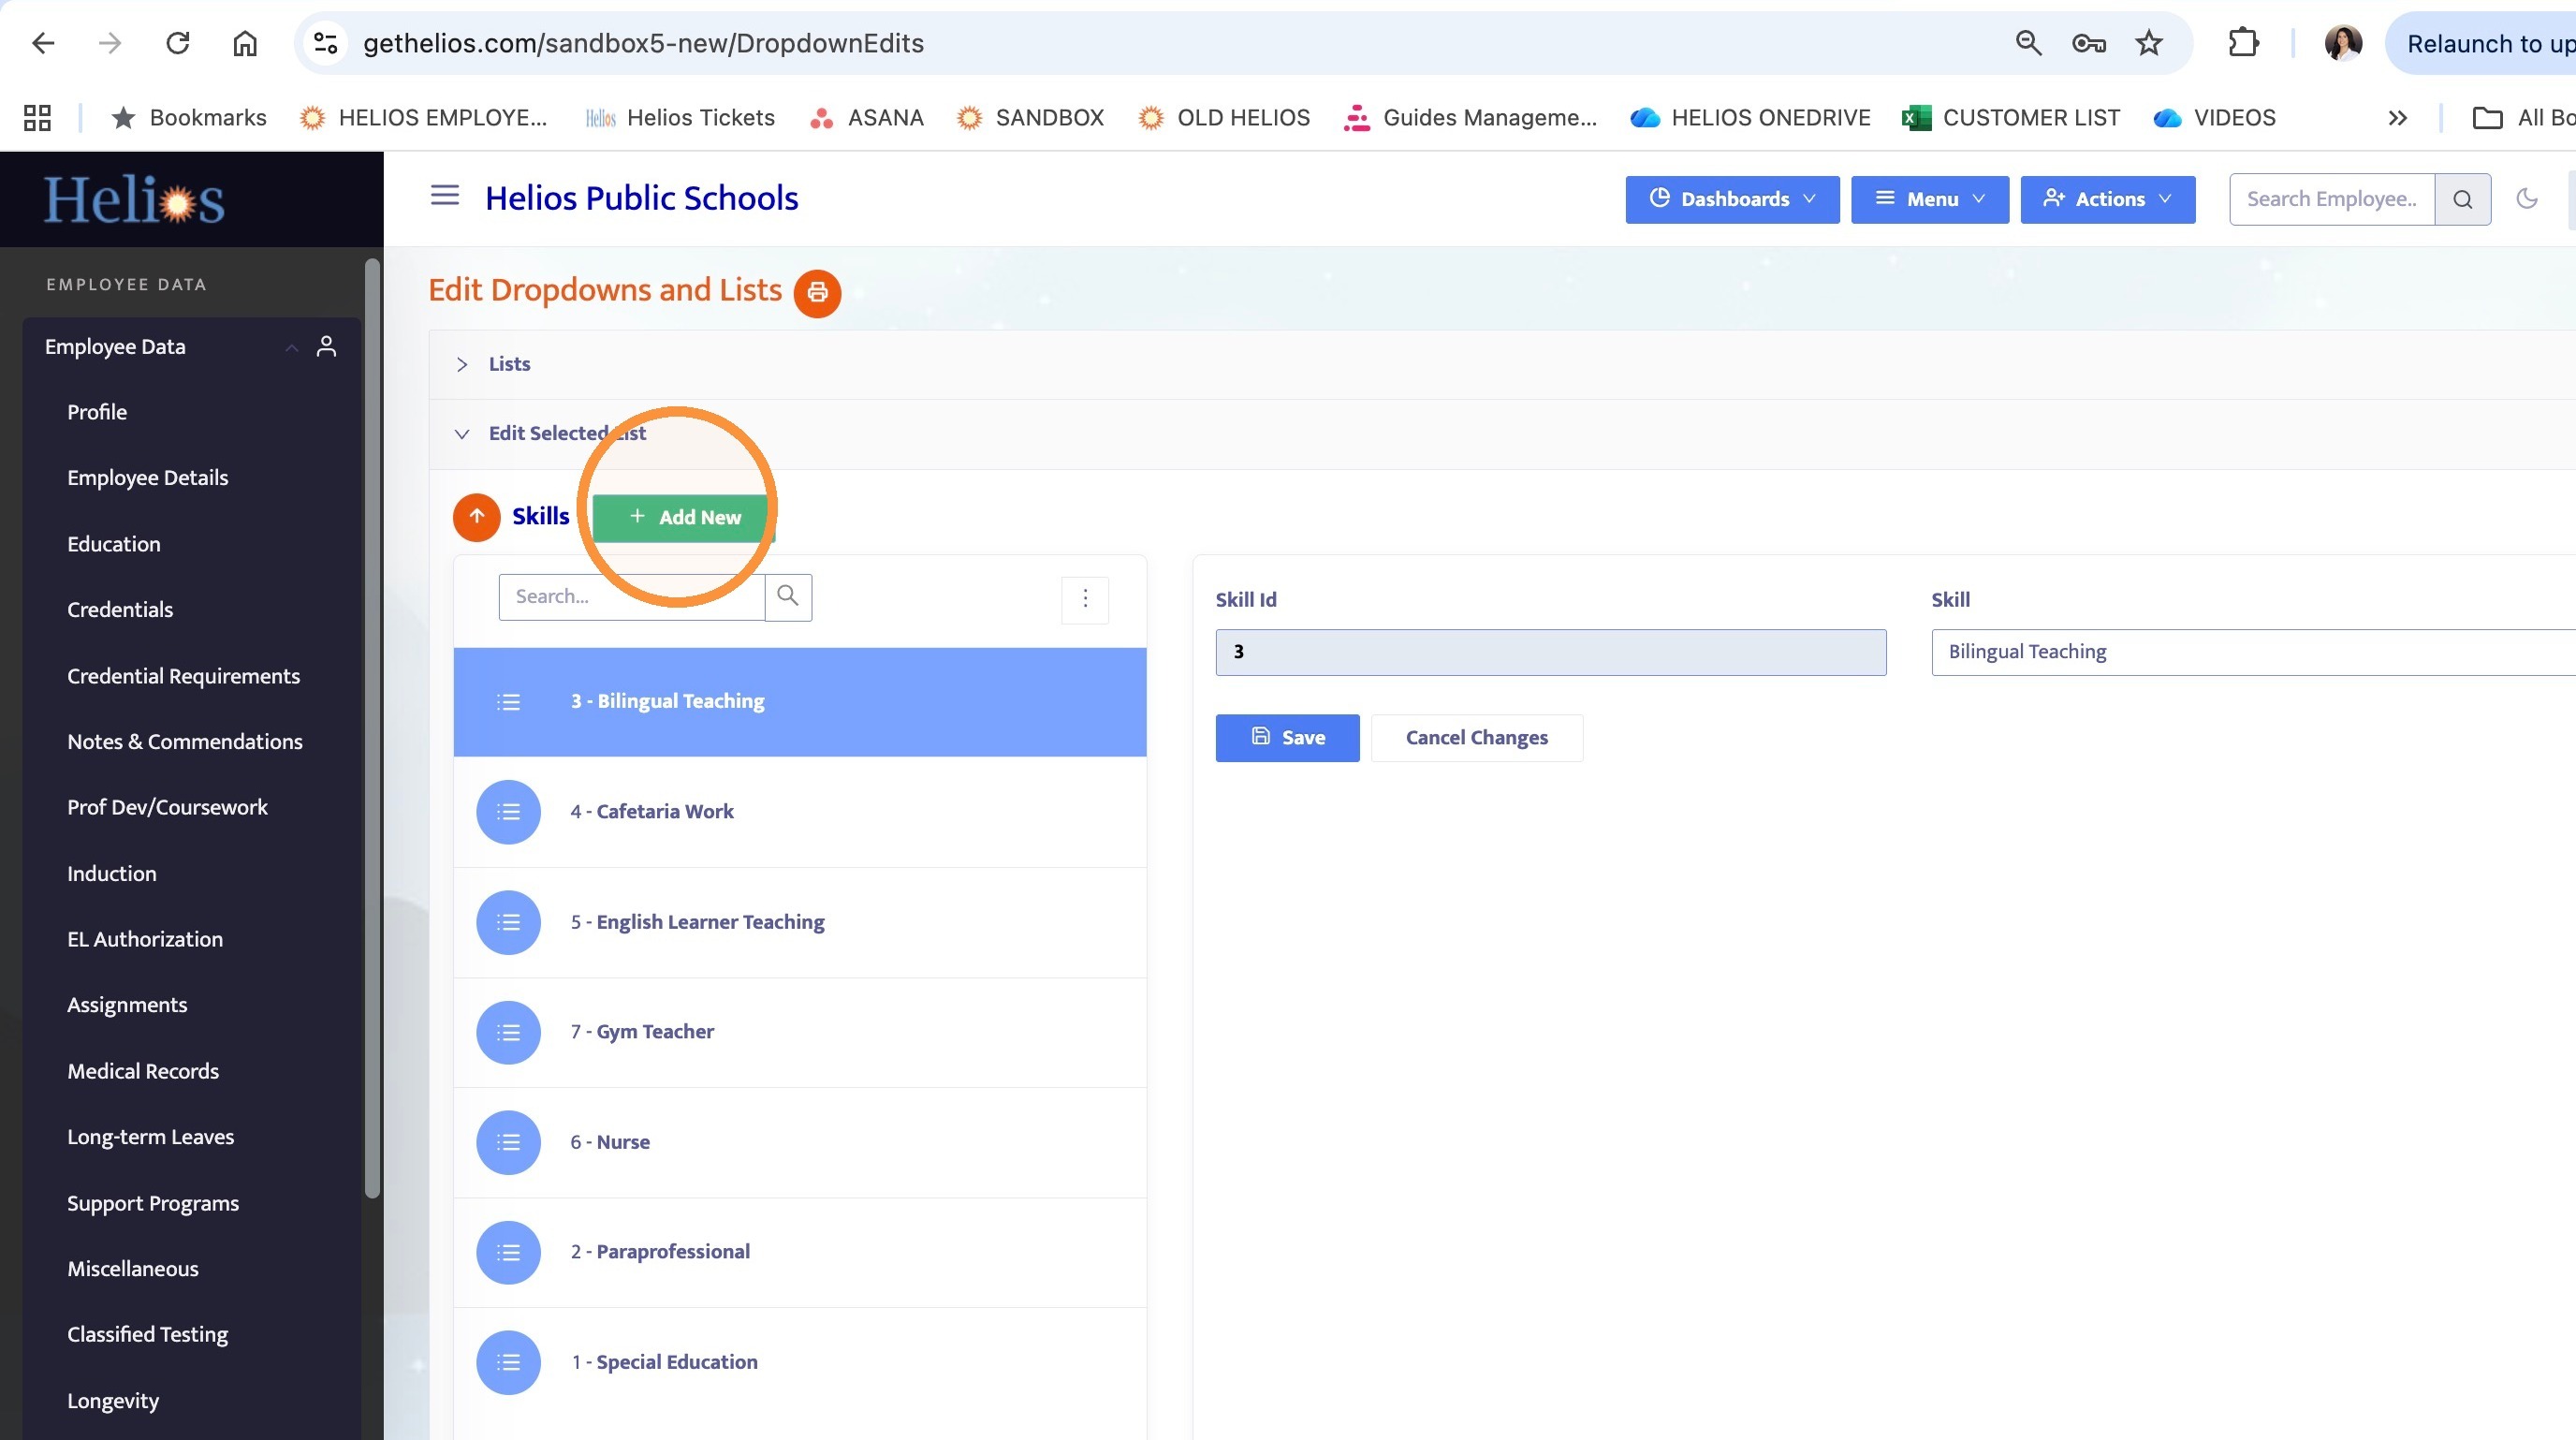Click the list icon beside Cafetaria Work
Screen dimensions: 2576x1440
click(508, 811)
